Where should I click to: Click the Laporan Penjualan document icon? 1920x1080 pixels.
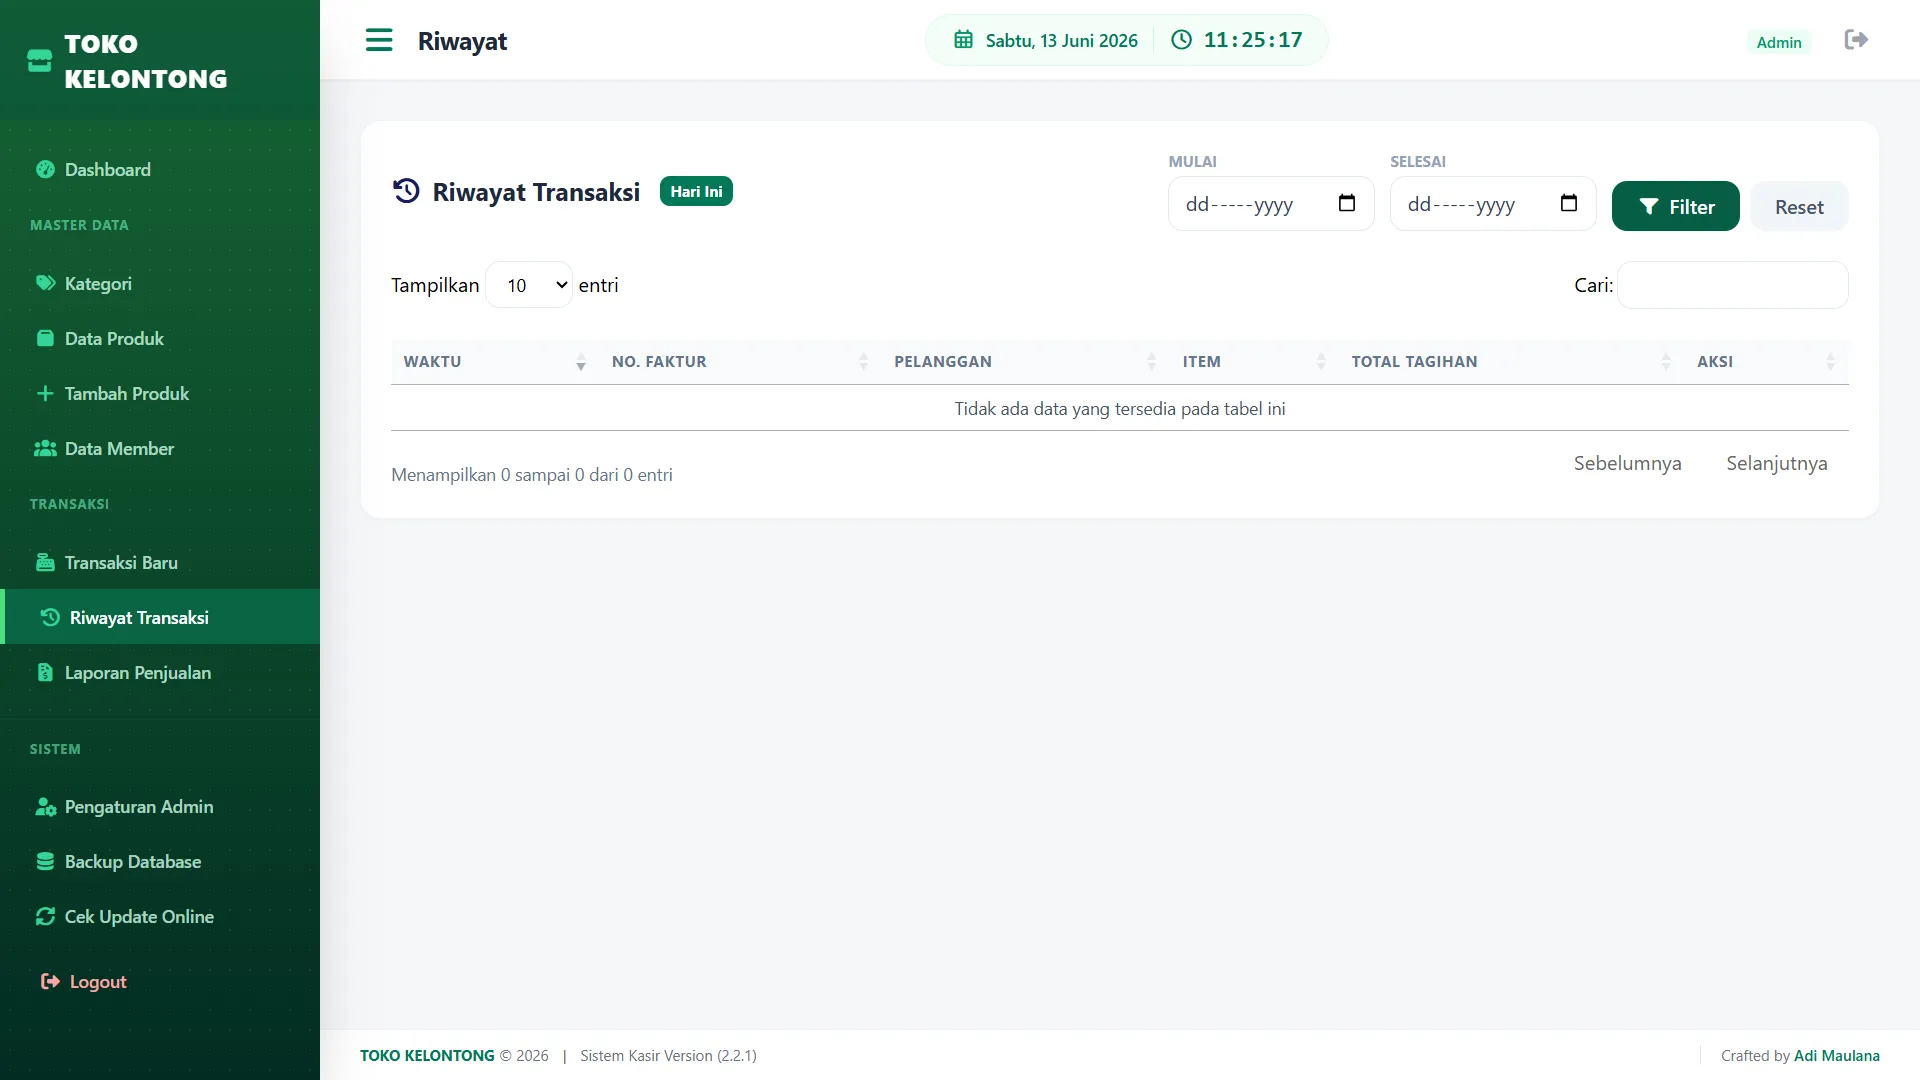45,672
